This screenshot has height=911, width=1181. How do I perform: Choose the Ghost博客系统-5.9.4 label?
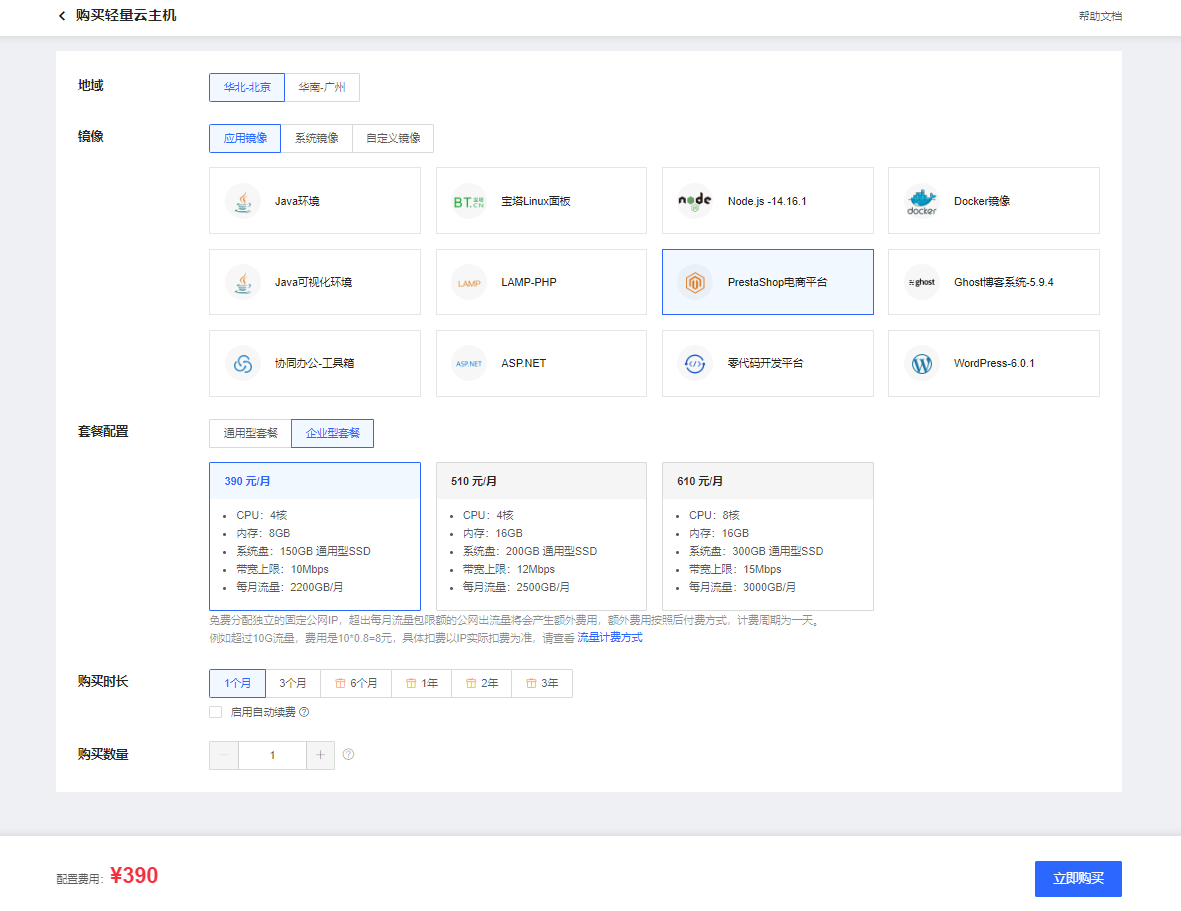pos(1003,282)
